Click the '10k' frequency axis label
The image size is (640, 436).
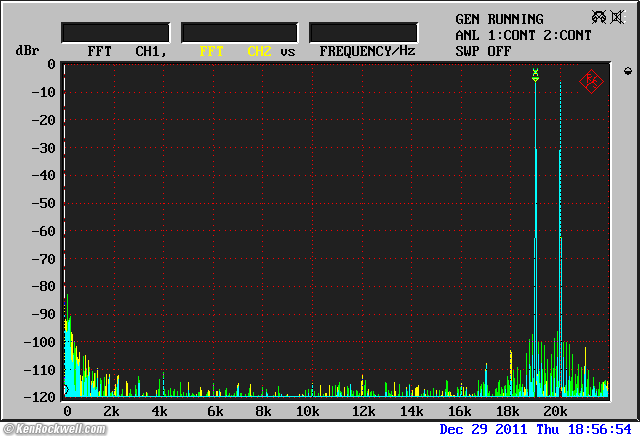307,411
